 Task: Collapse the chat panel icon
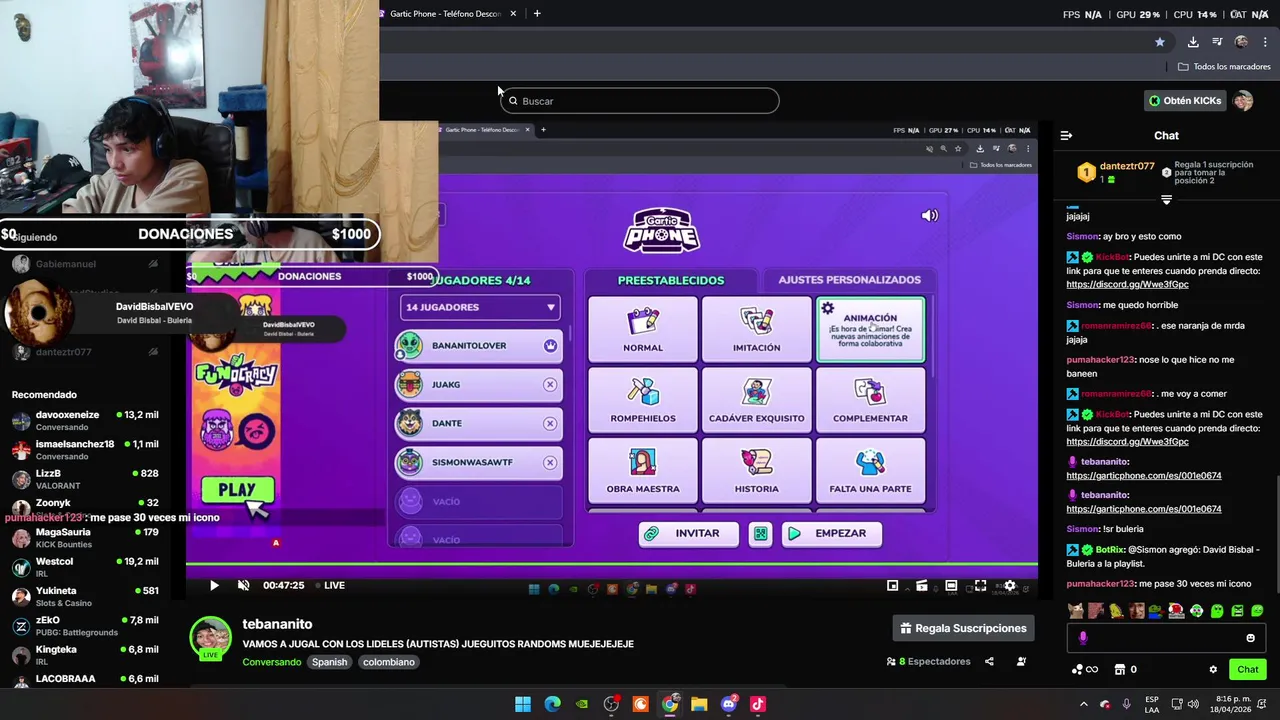1066,135
